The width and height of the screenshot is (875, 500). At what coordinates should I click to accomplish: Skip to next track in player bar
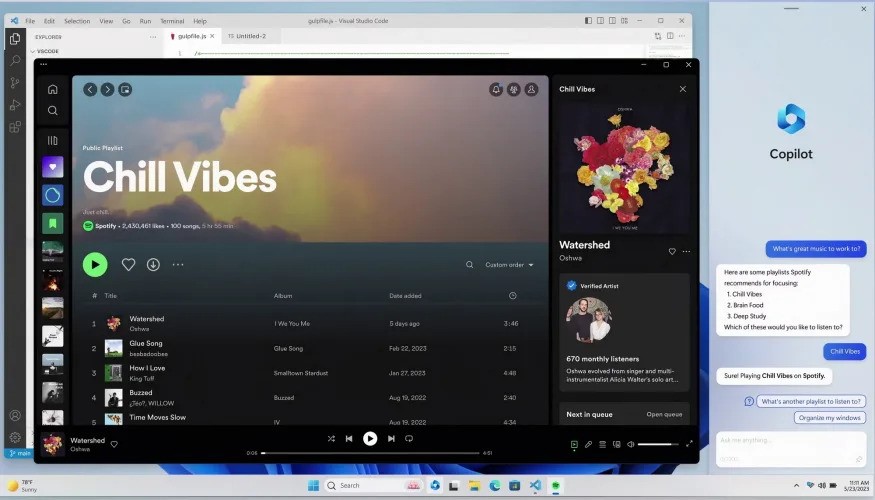[x=391, y=438]
